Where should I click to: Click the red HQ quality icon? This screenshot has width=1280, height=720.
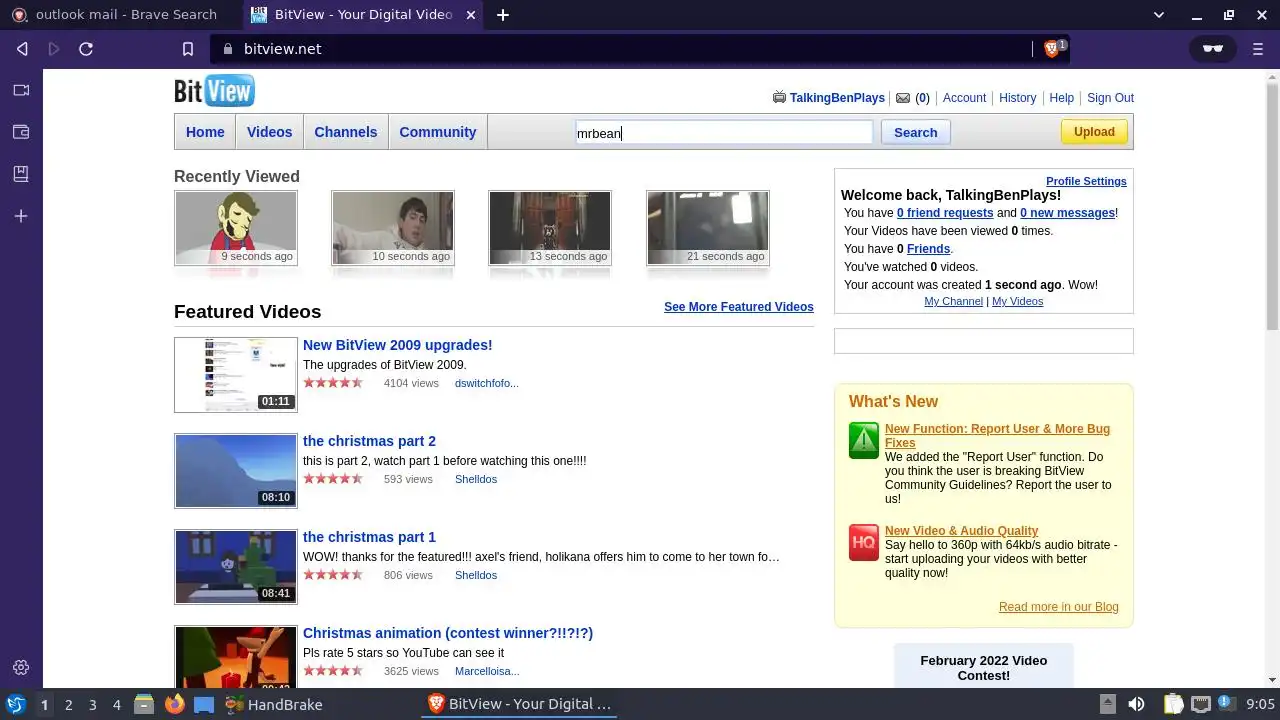(x=864, y=543)
